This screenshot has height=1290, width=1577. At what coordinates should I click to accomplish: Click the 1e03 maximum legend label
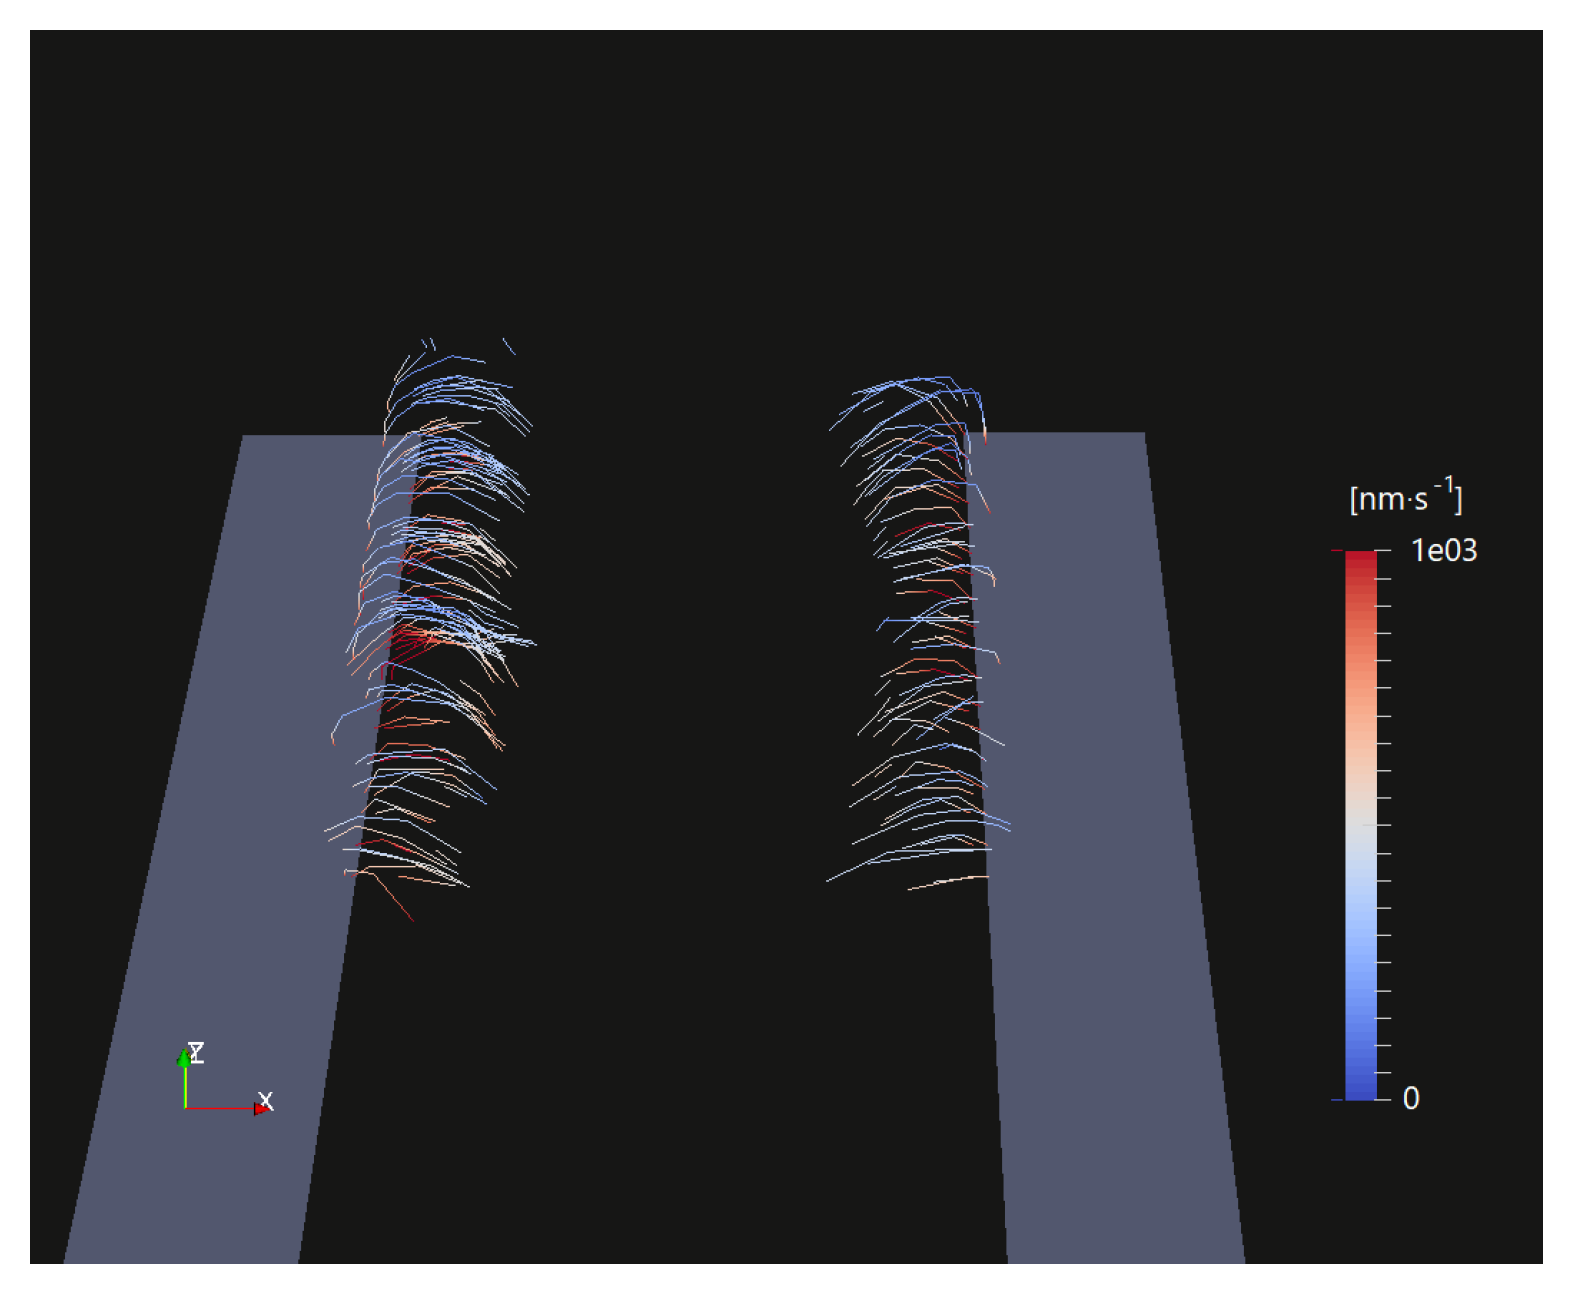coord(1443,551)
